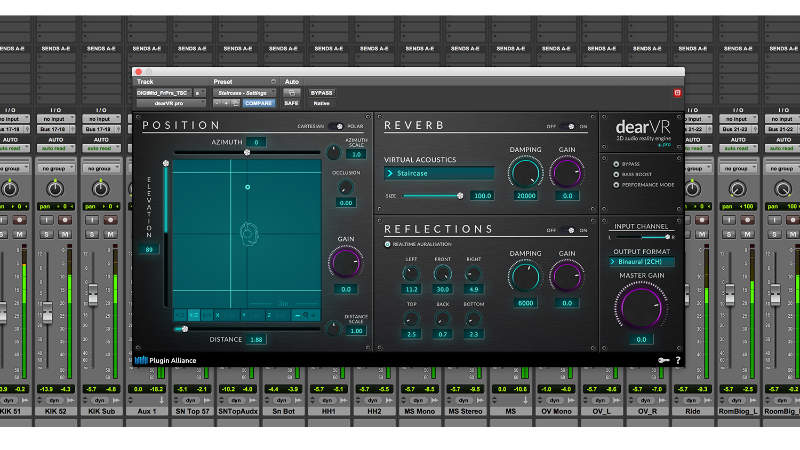Adjust the Top reflection knob

(x=411, y=319)
